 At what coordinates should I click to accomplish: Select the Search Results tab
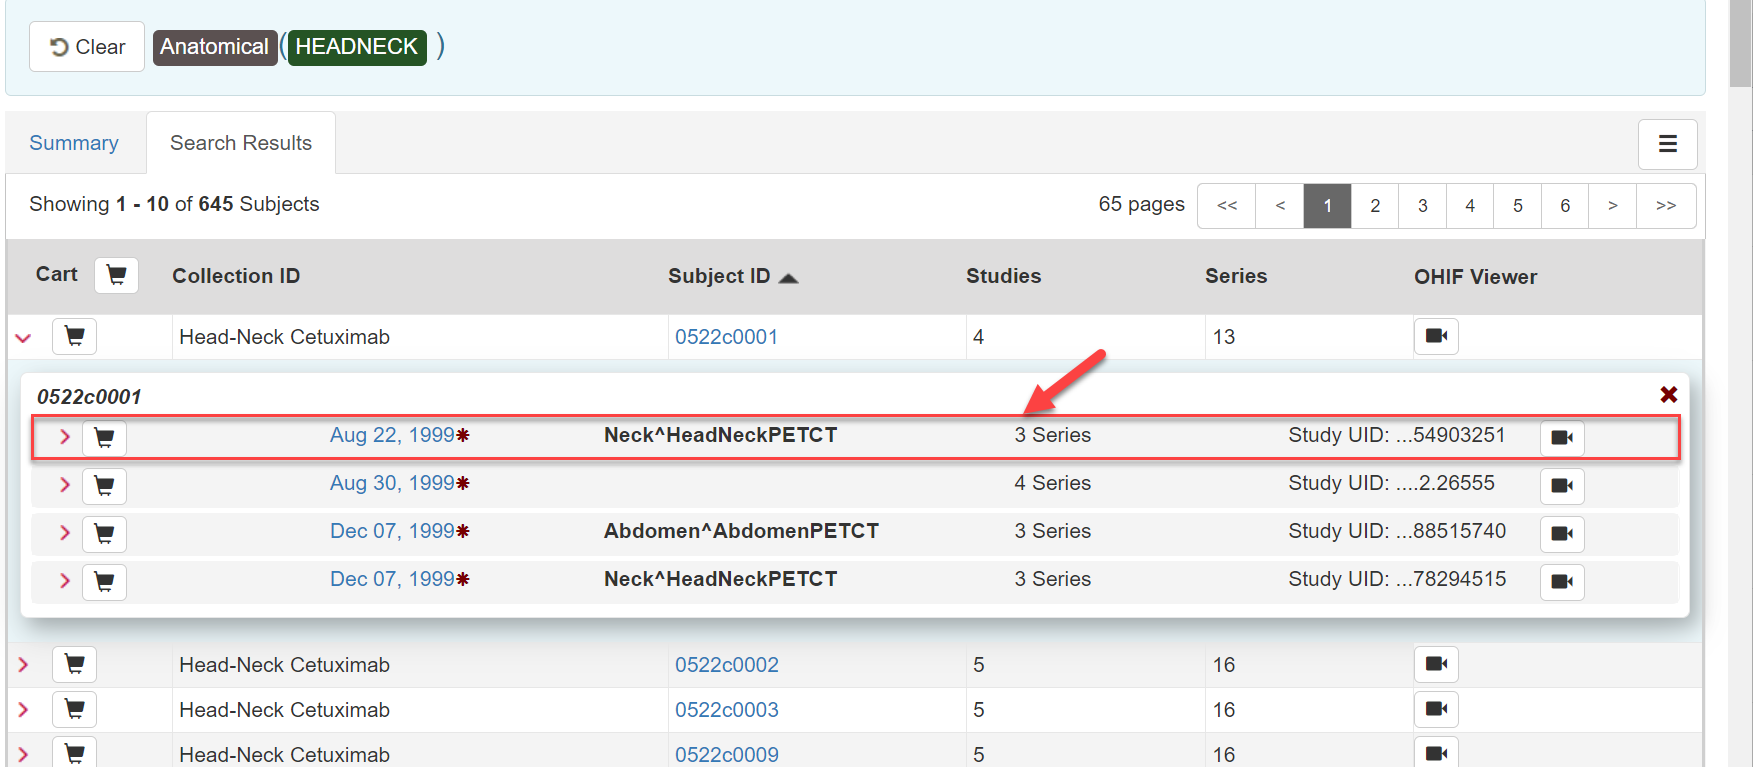pyautogui.click(x=241, y=143)
